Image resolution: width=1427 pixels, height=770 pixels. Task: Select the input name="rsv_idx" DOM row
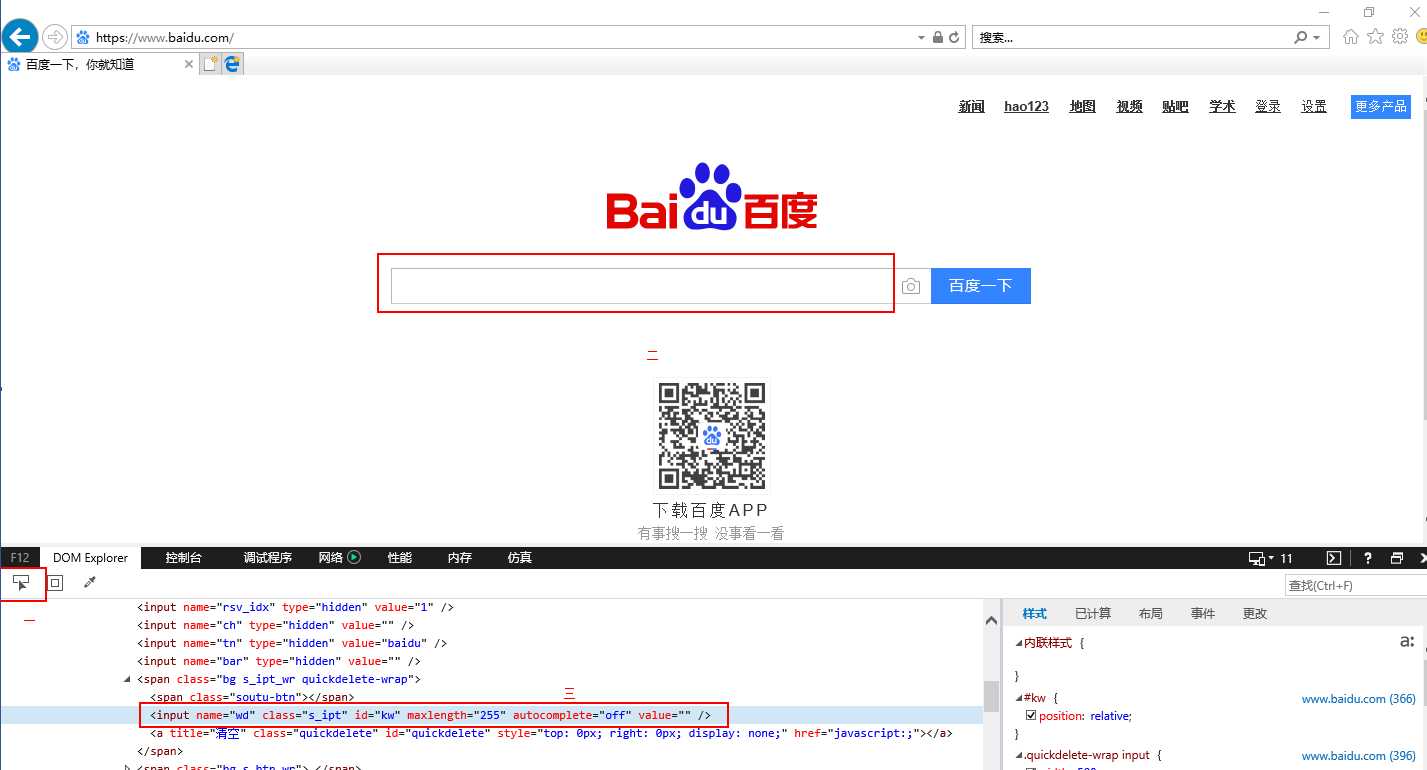tap(296, 607)
